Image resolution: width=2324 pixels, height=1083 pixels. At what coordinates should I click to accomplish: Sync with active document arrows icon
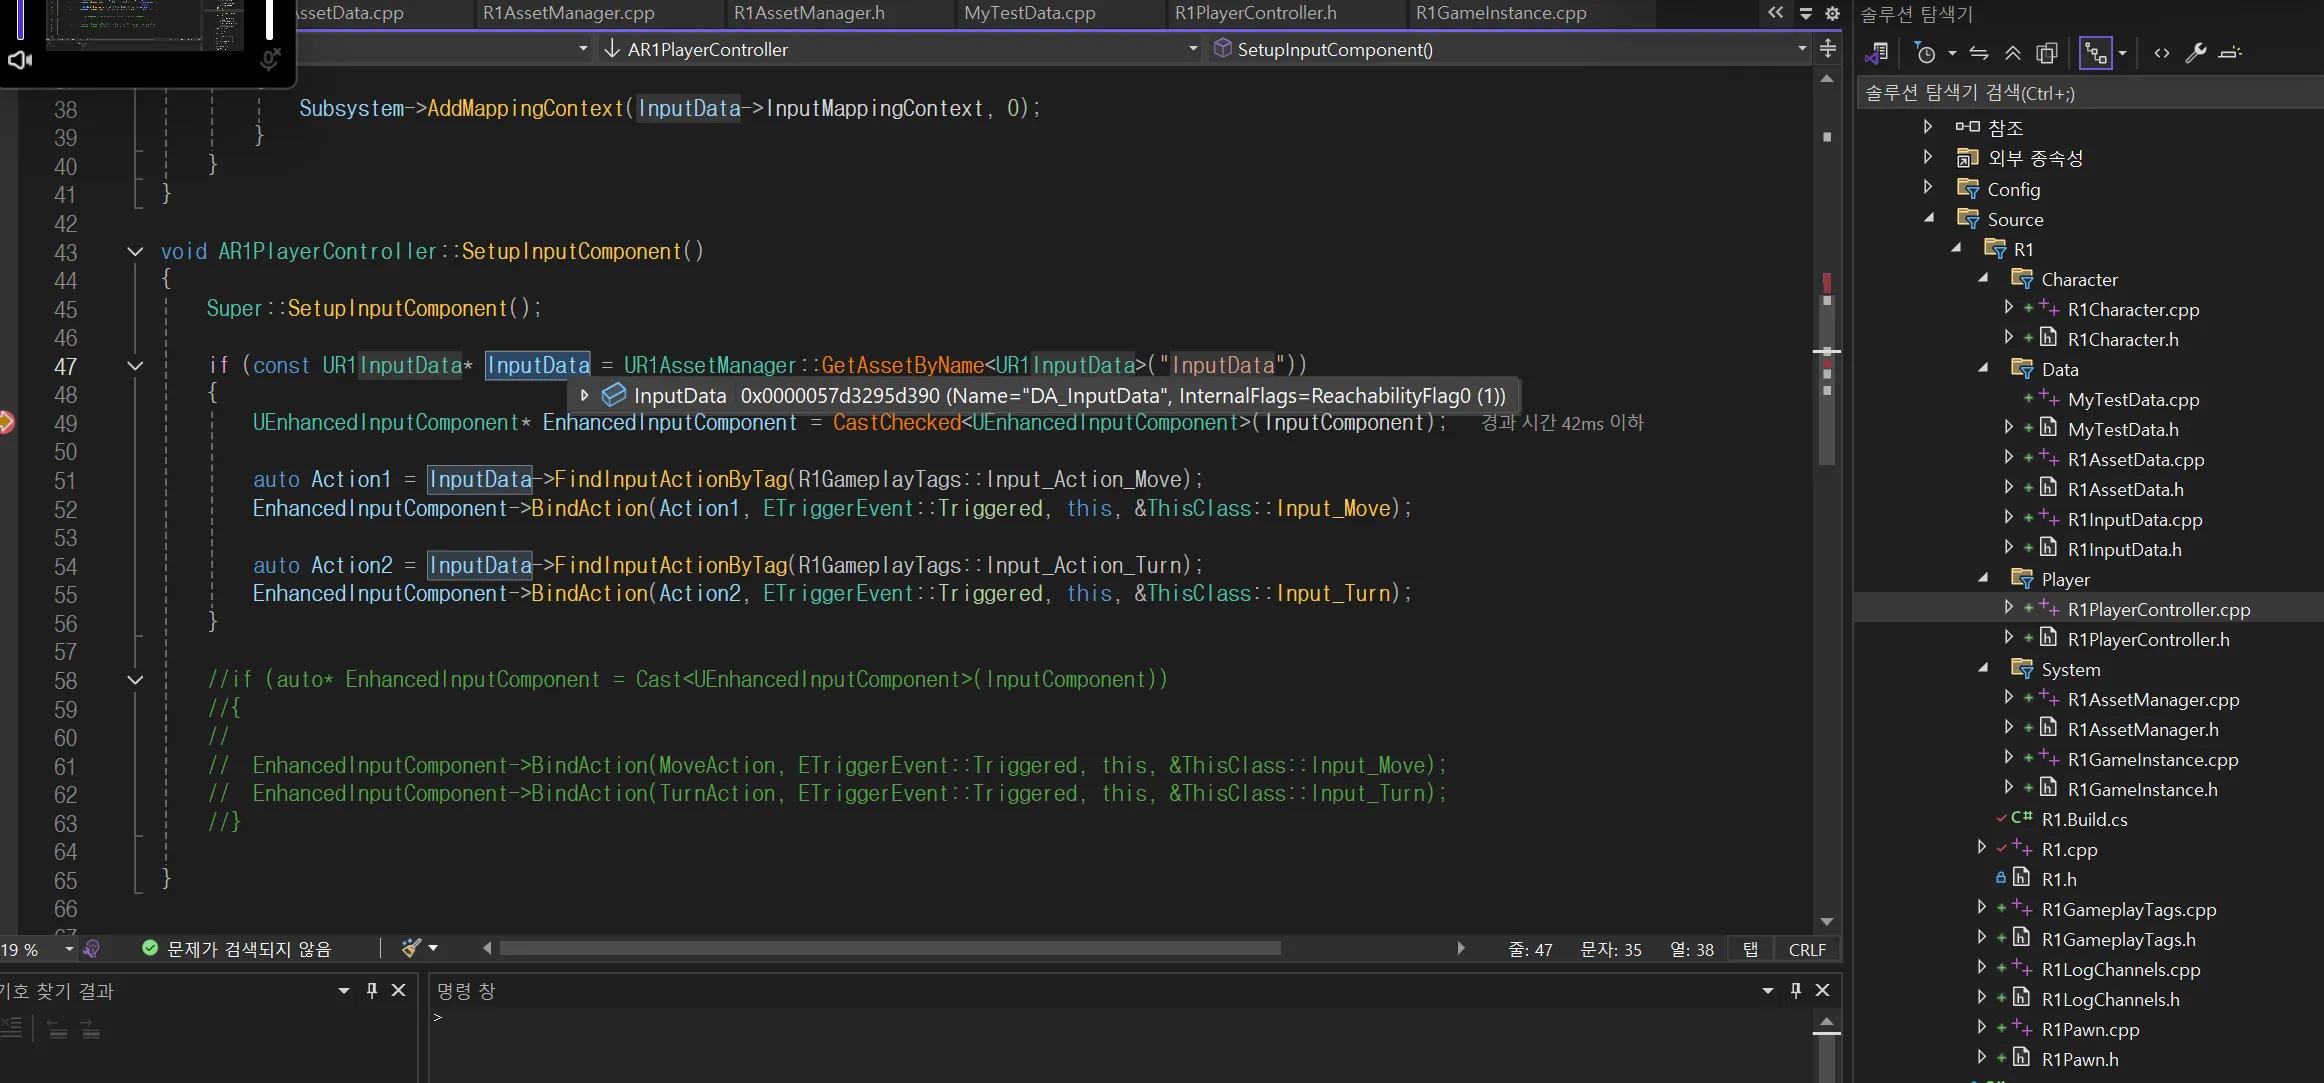pyautogui.click(x=1979, y=53)
